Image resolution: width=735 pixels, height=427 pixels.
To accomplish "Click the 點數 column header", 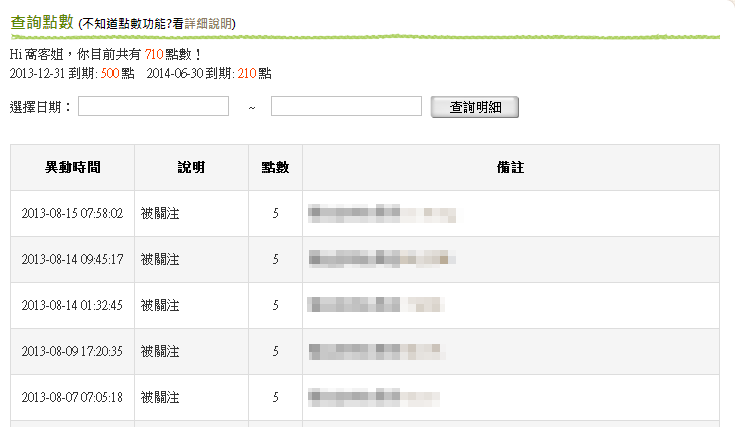I will [x=275, y=167].
